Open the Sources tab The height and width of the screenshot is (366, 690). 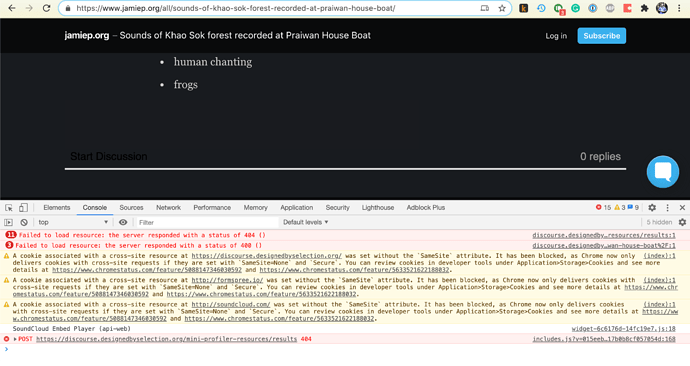pos(131,208)
